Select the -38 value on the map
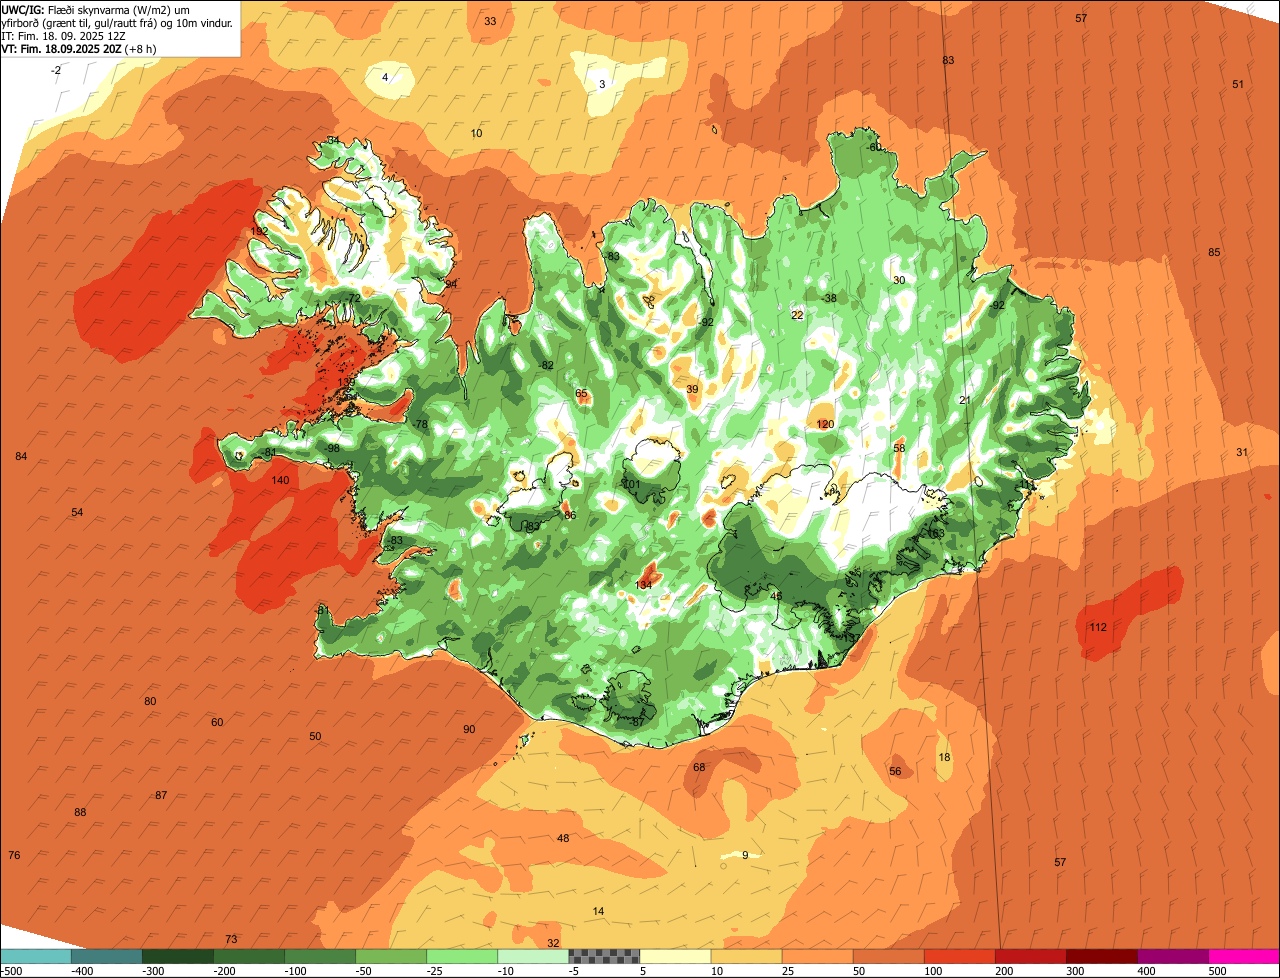 point(829,298)
